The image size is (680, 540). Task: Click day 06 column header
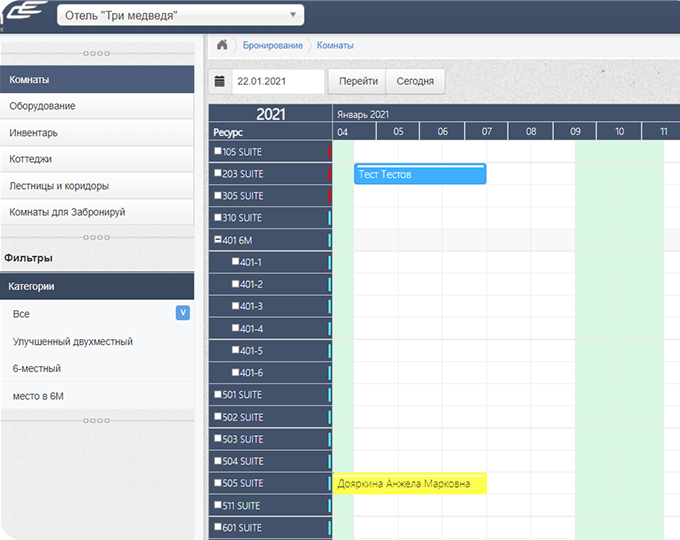[x=442, y=131]
